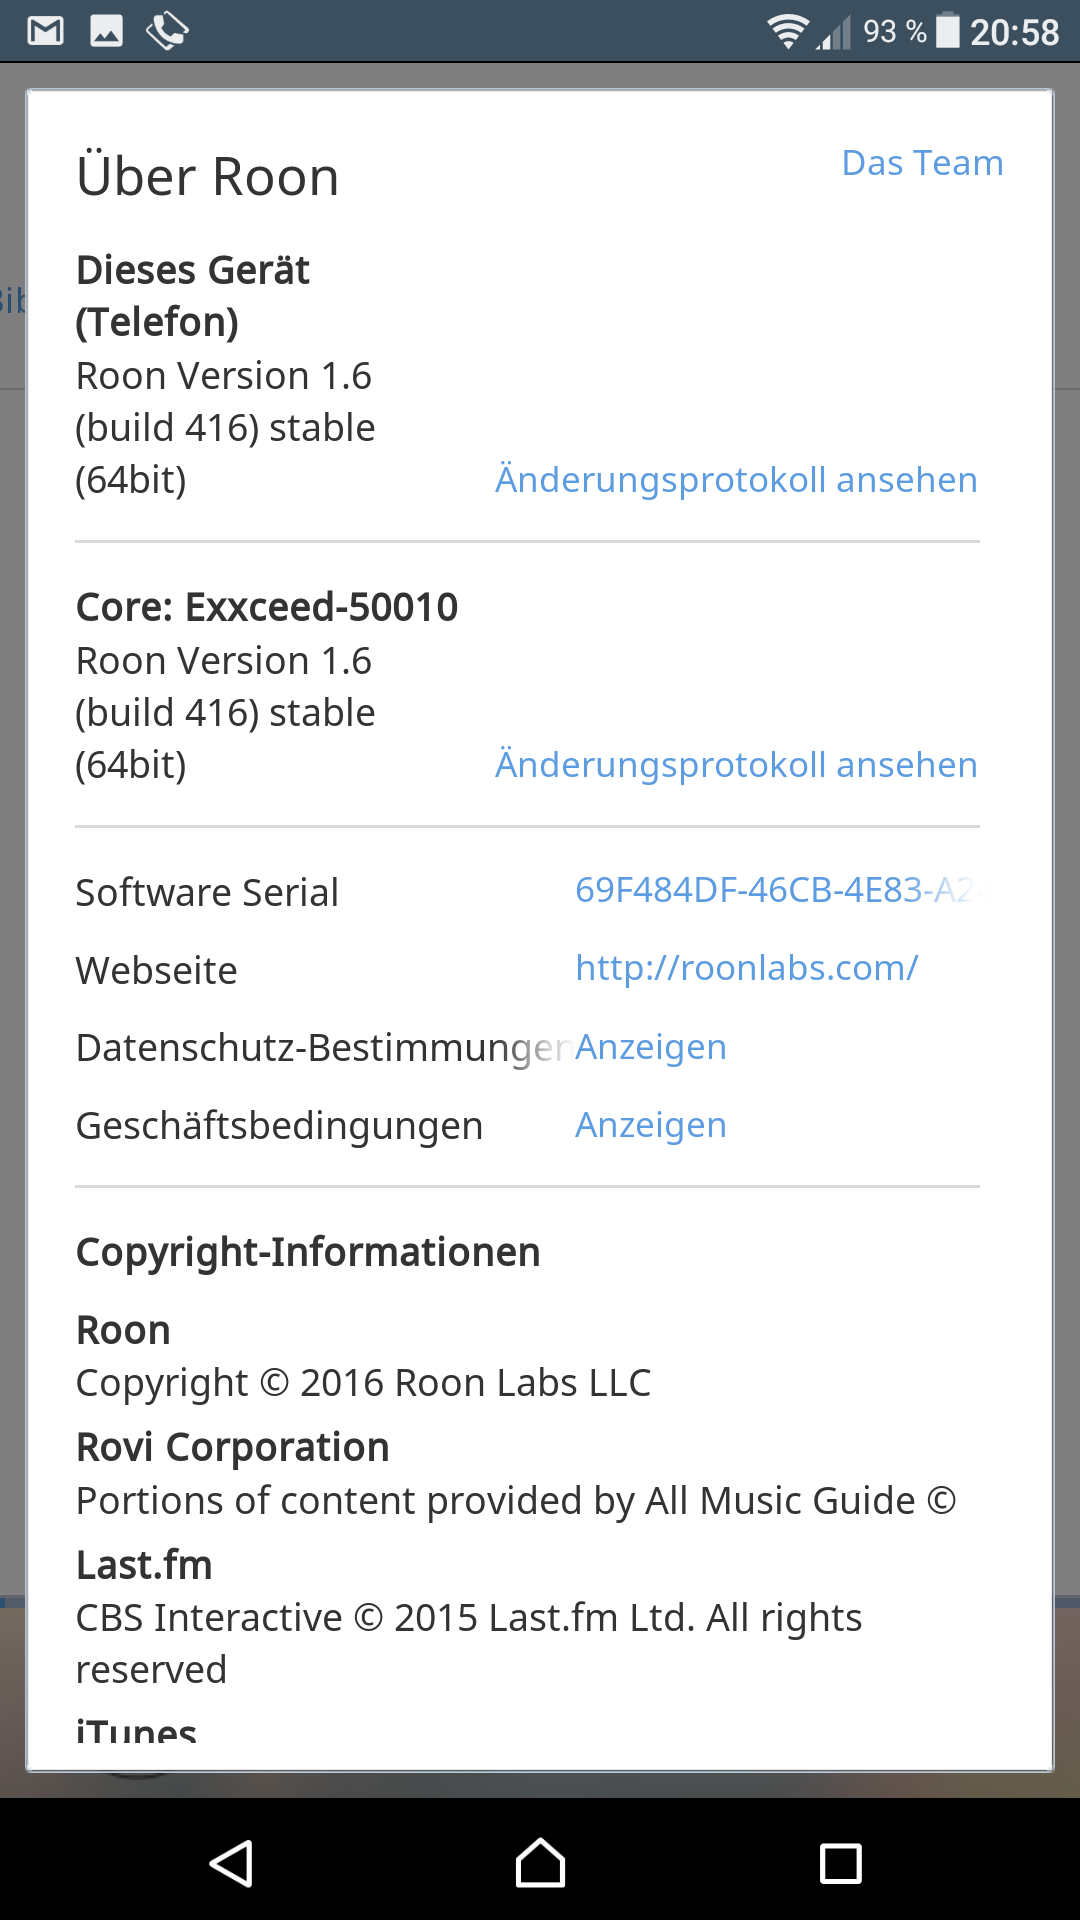Tap the recent apps square icon
1080x1920 pixels.
[841, 1864]
